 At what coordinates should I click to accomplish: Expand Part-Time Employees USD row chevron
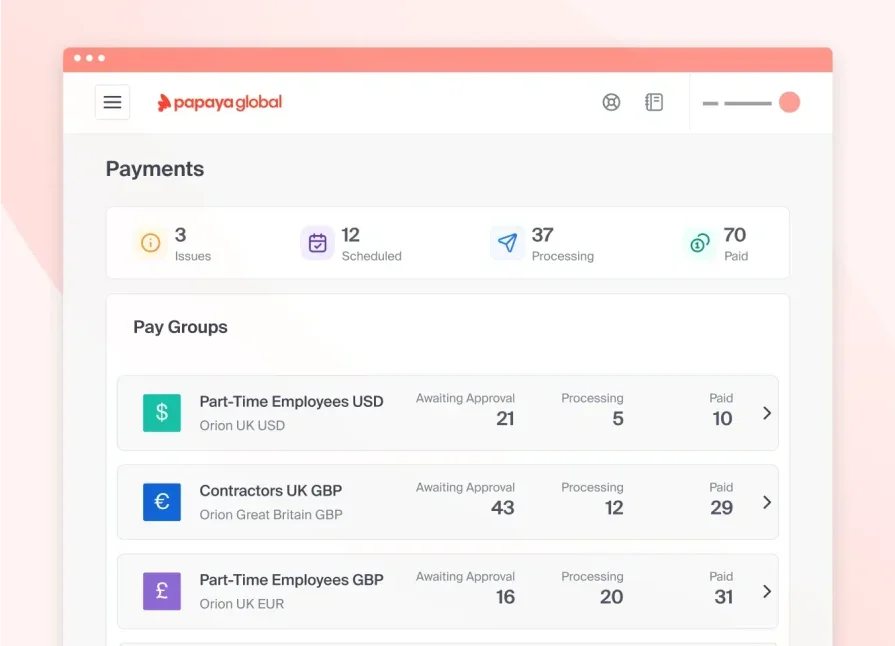(x=767, y=413)
